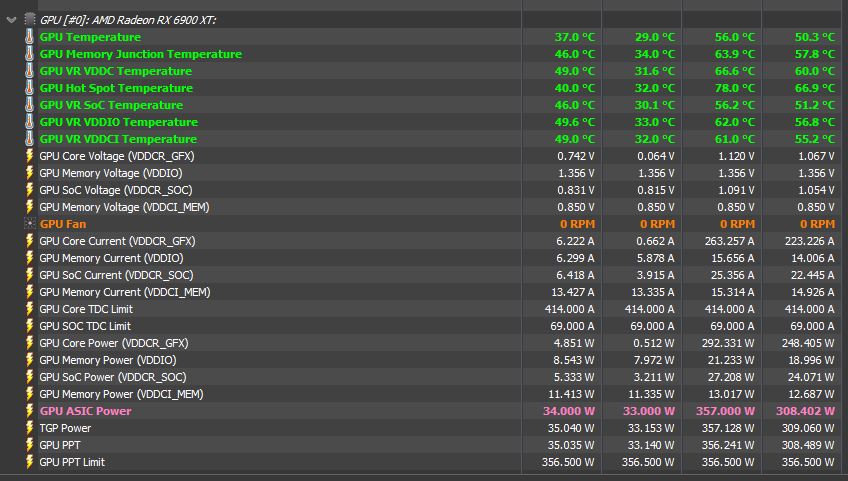The image size is (848, 481).
Task: Click the GPU header title AMD Radeon RX 6900 XT
Action: [132, 19]
